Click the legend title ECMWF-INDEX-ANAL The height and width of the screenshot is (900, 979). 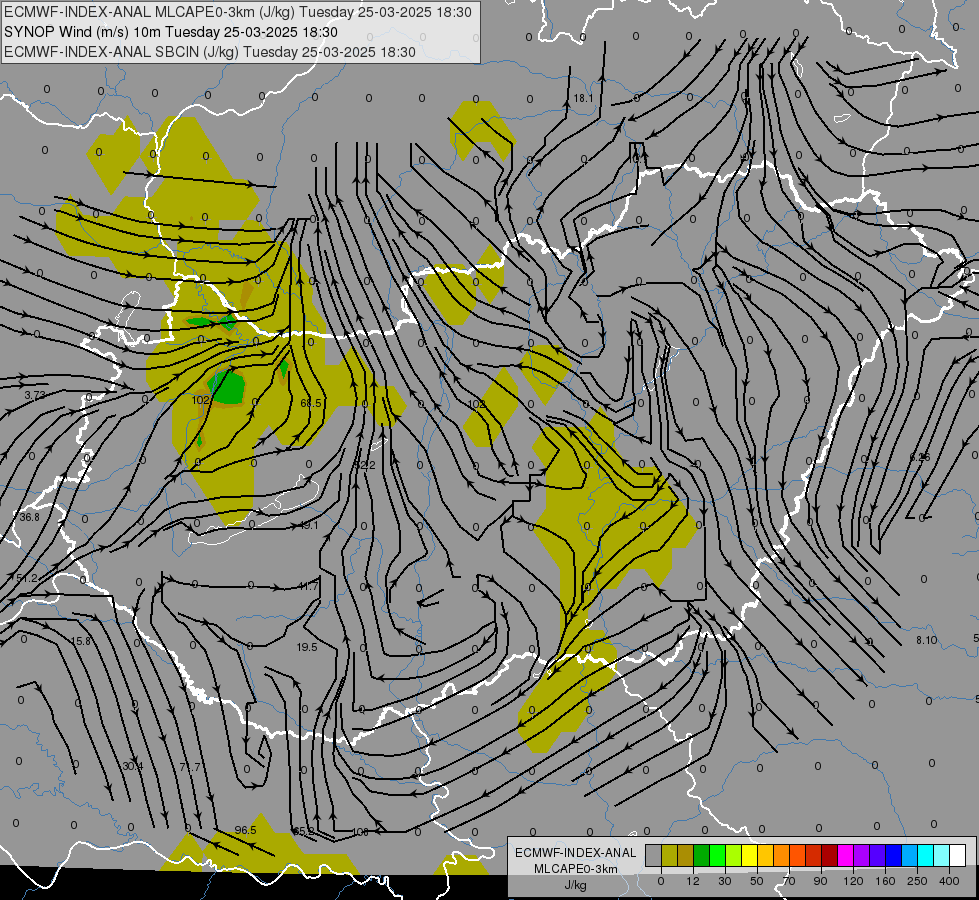pos(576,853)
